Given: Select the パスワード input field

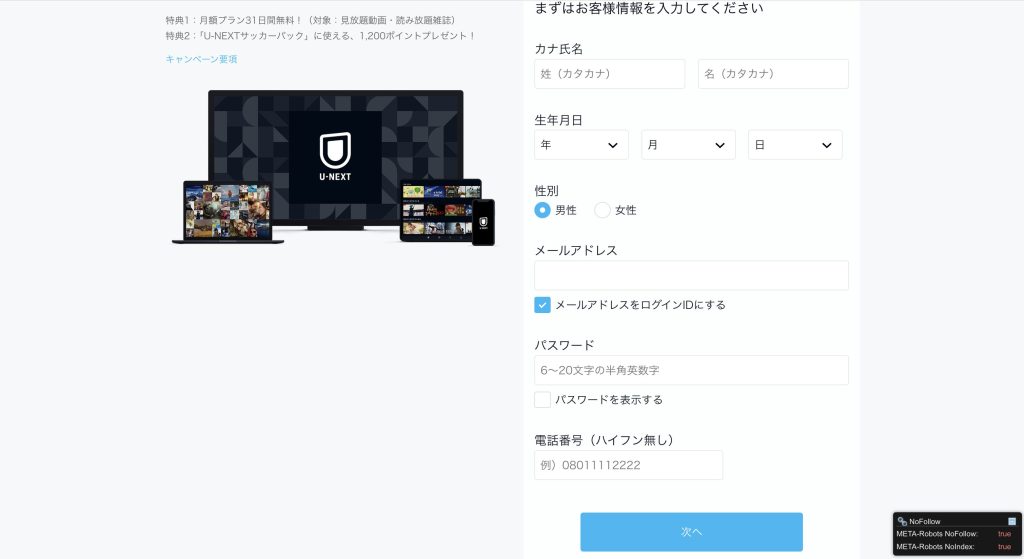Looking at the screenshot, I should pos(691,370).
